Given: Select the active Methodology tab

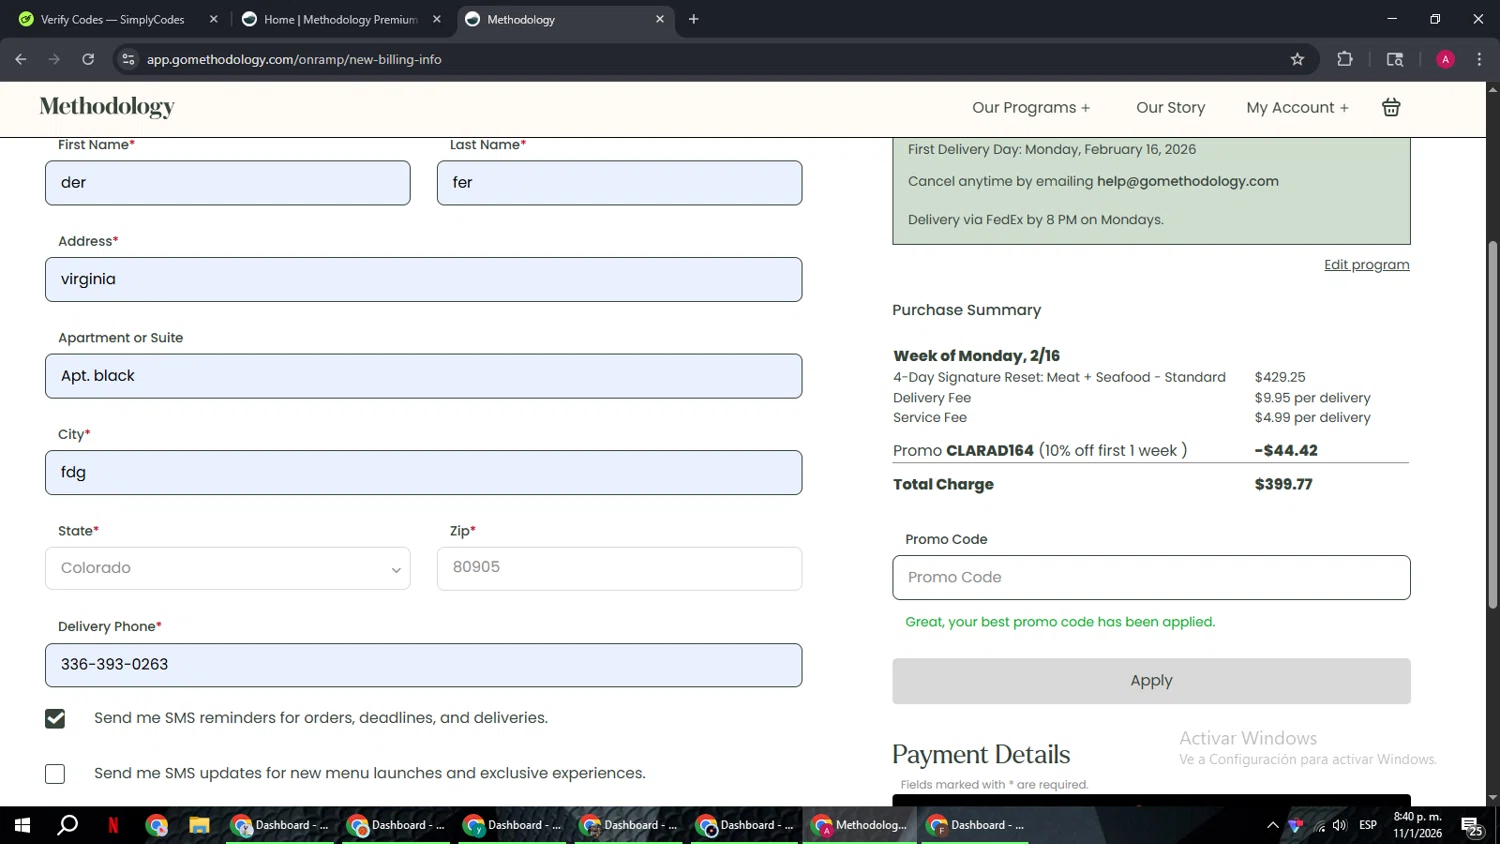Looking at the screenshot, I should coord(565,19).
